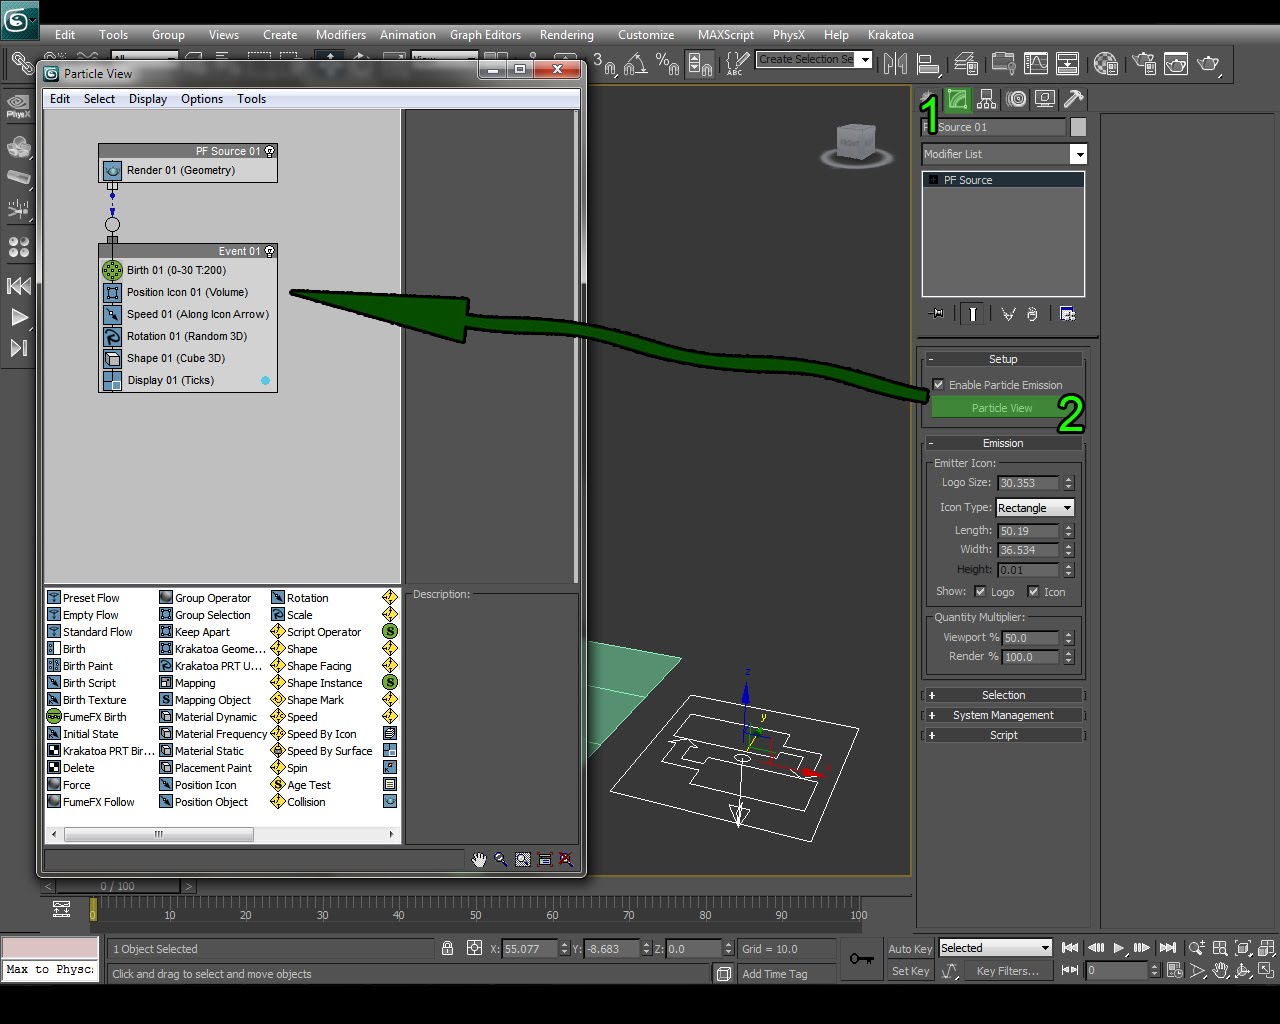Toggle Spinner Snap in main toolbar
The width and height of the screenshot is (1280, 1024).
click(700, 65)
